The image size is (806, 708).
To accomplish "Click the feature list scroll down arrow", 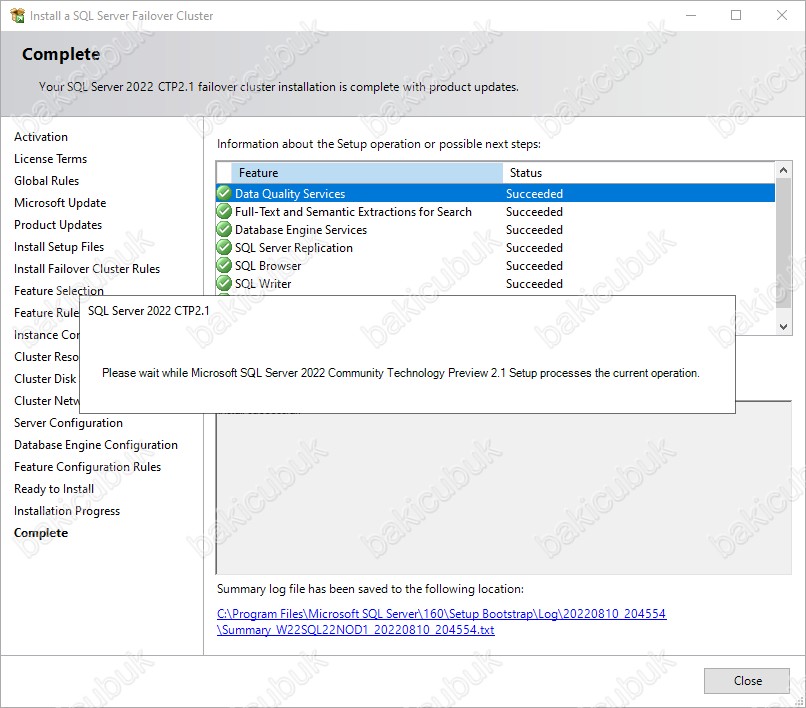I will [783, 326].
